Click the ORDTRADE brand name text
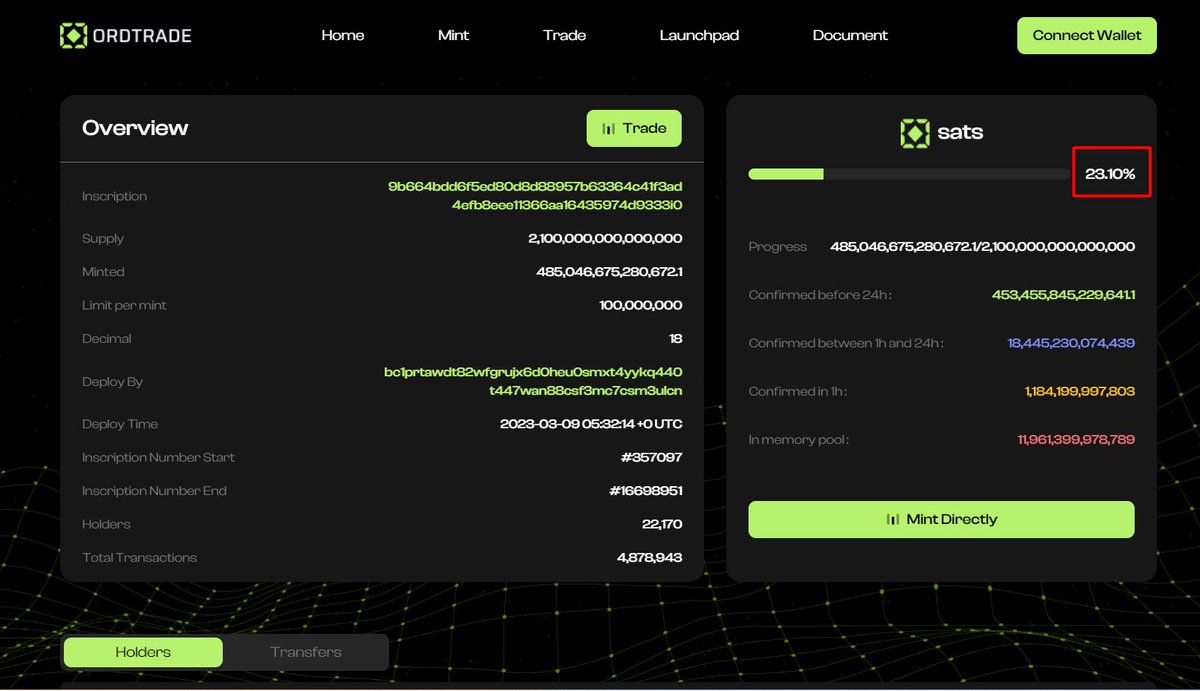The image size is (1200, 691). (144, 36)
